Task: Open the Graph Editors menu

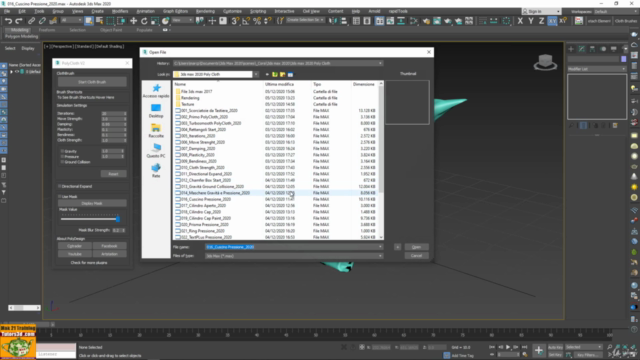Action: click(176, 11)
